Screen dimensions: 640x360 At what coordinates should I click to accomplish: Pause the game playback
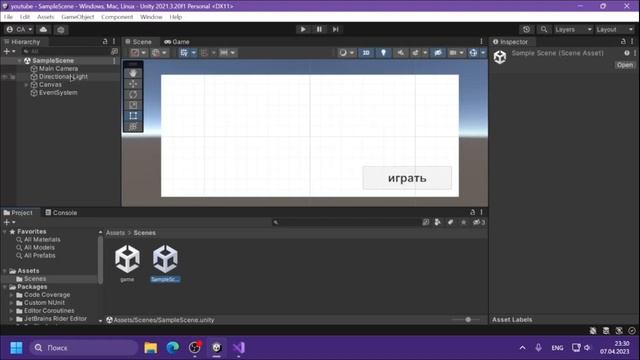point(319,29)
